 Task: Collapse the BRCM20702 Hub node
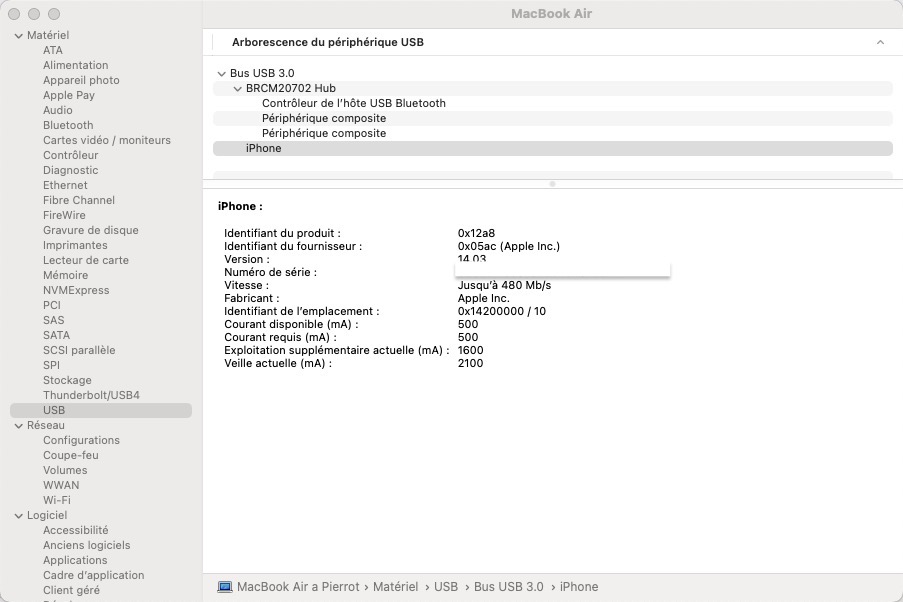237,89
